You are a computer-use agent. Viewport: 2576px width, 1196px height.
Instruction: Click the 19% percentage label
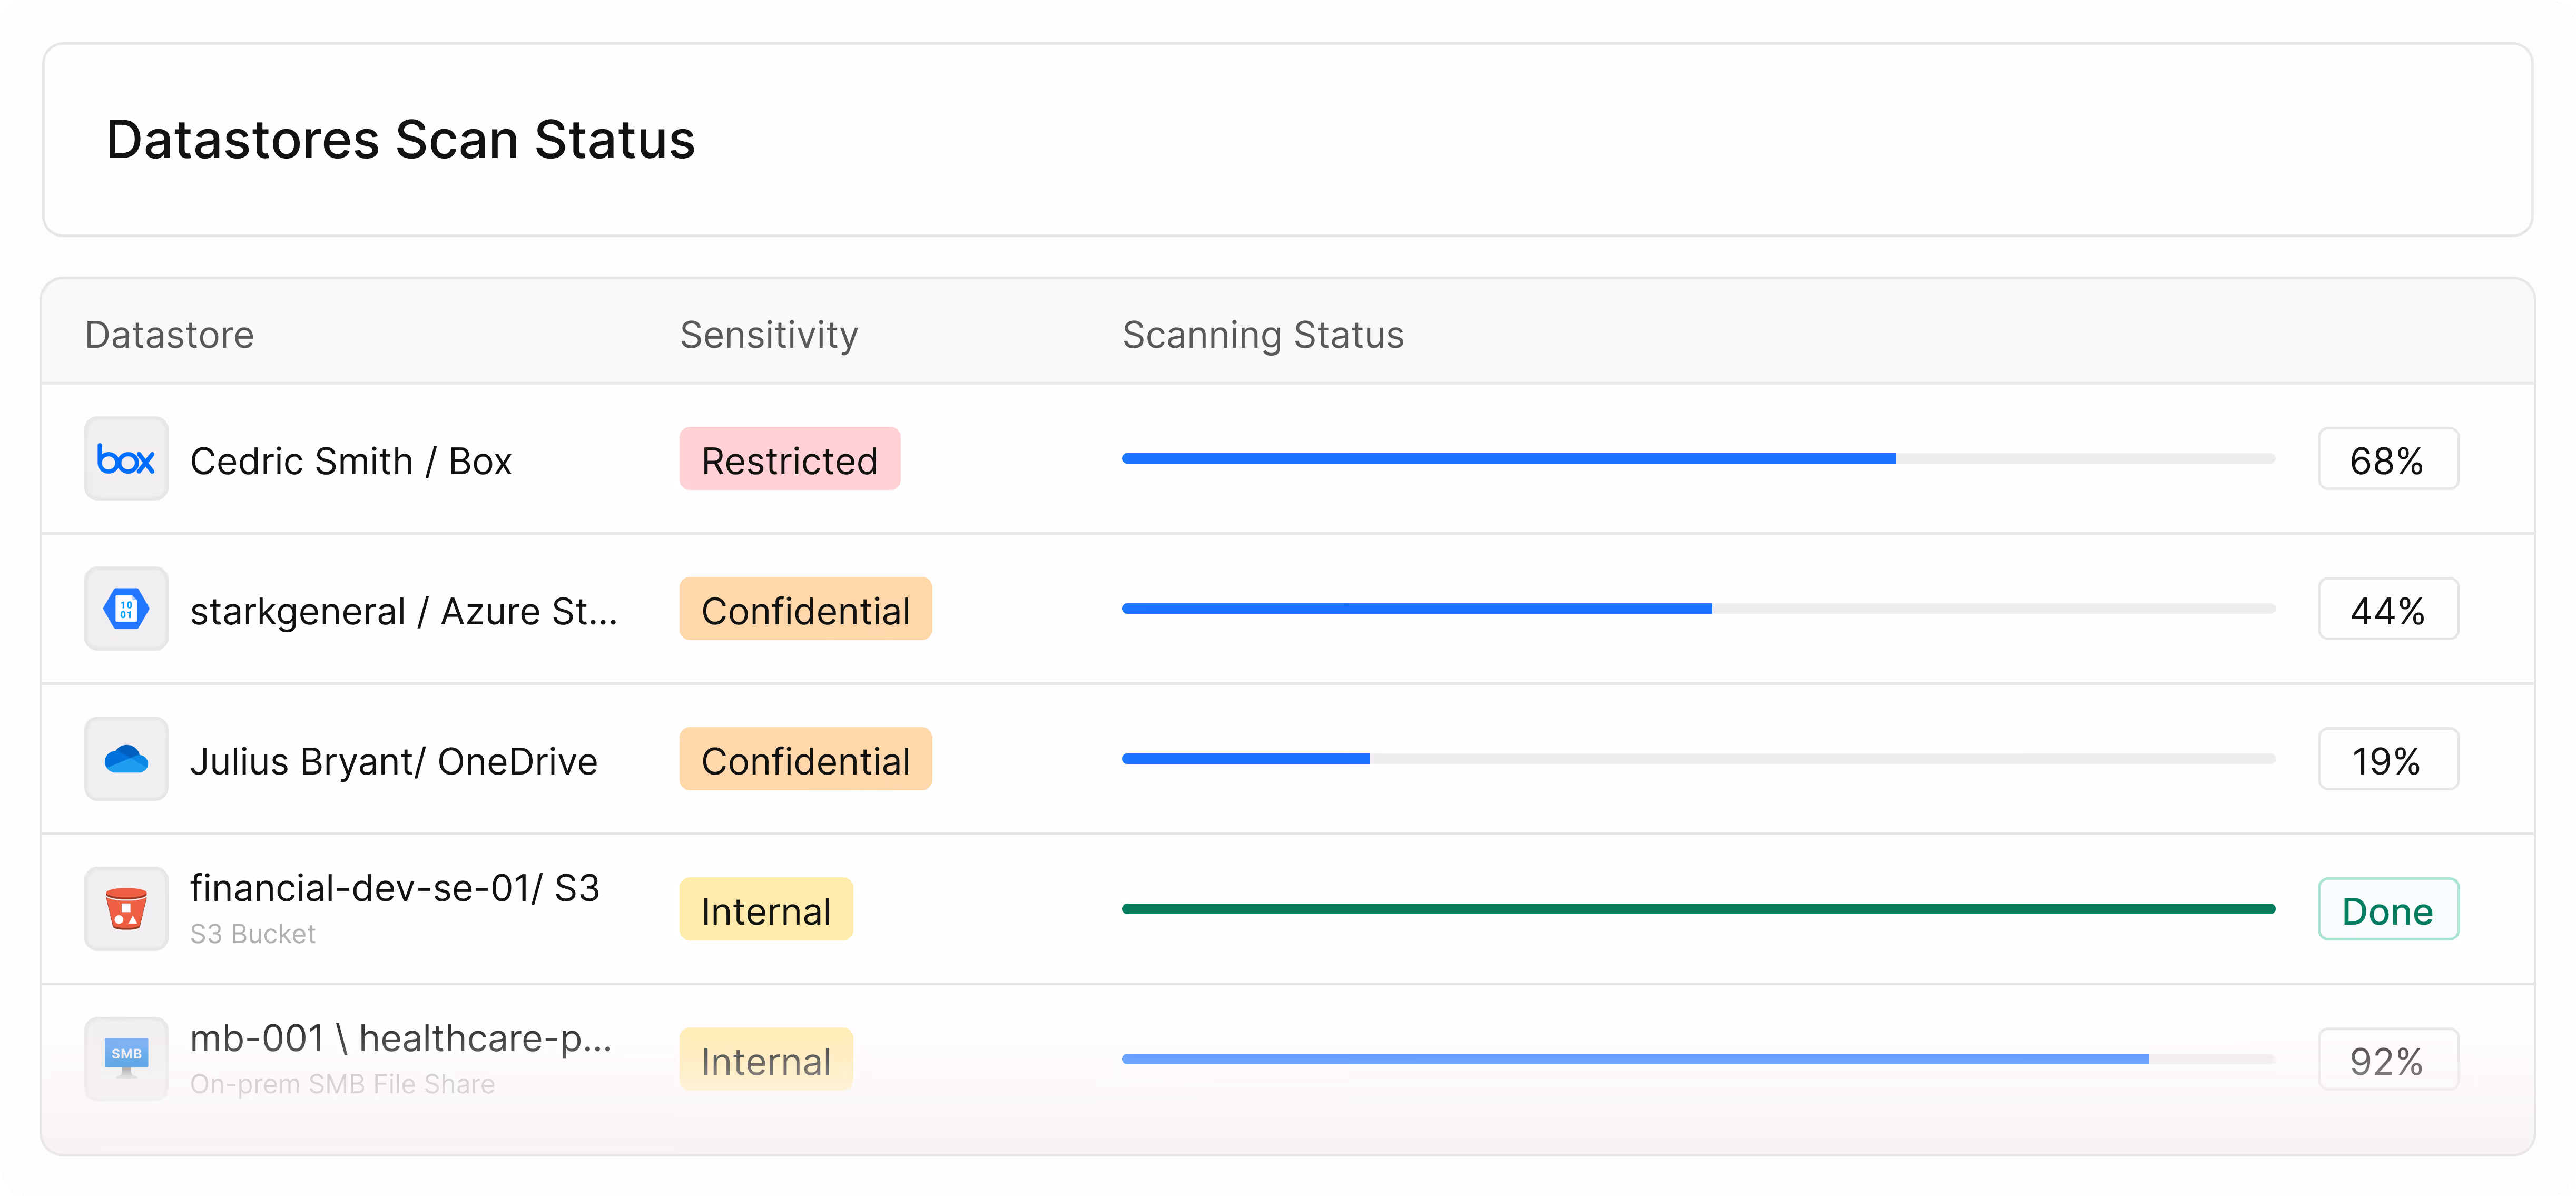pyautogui.click(x=2387, y=760)
